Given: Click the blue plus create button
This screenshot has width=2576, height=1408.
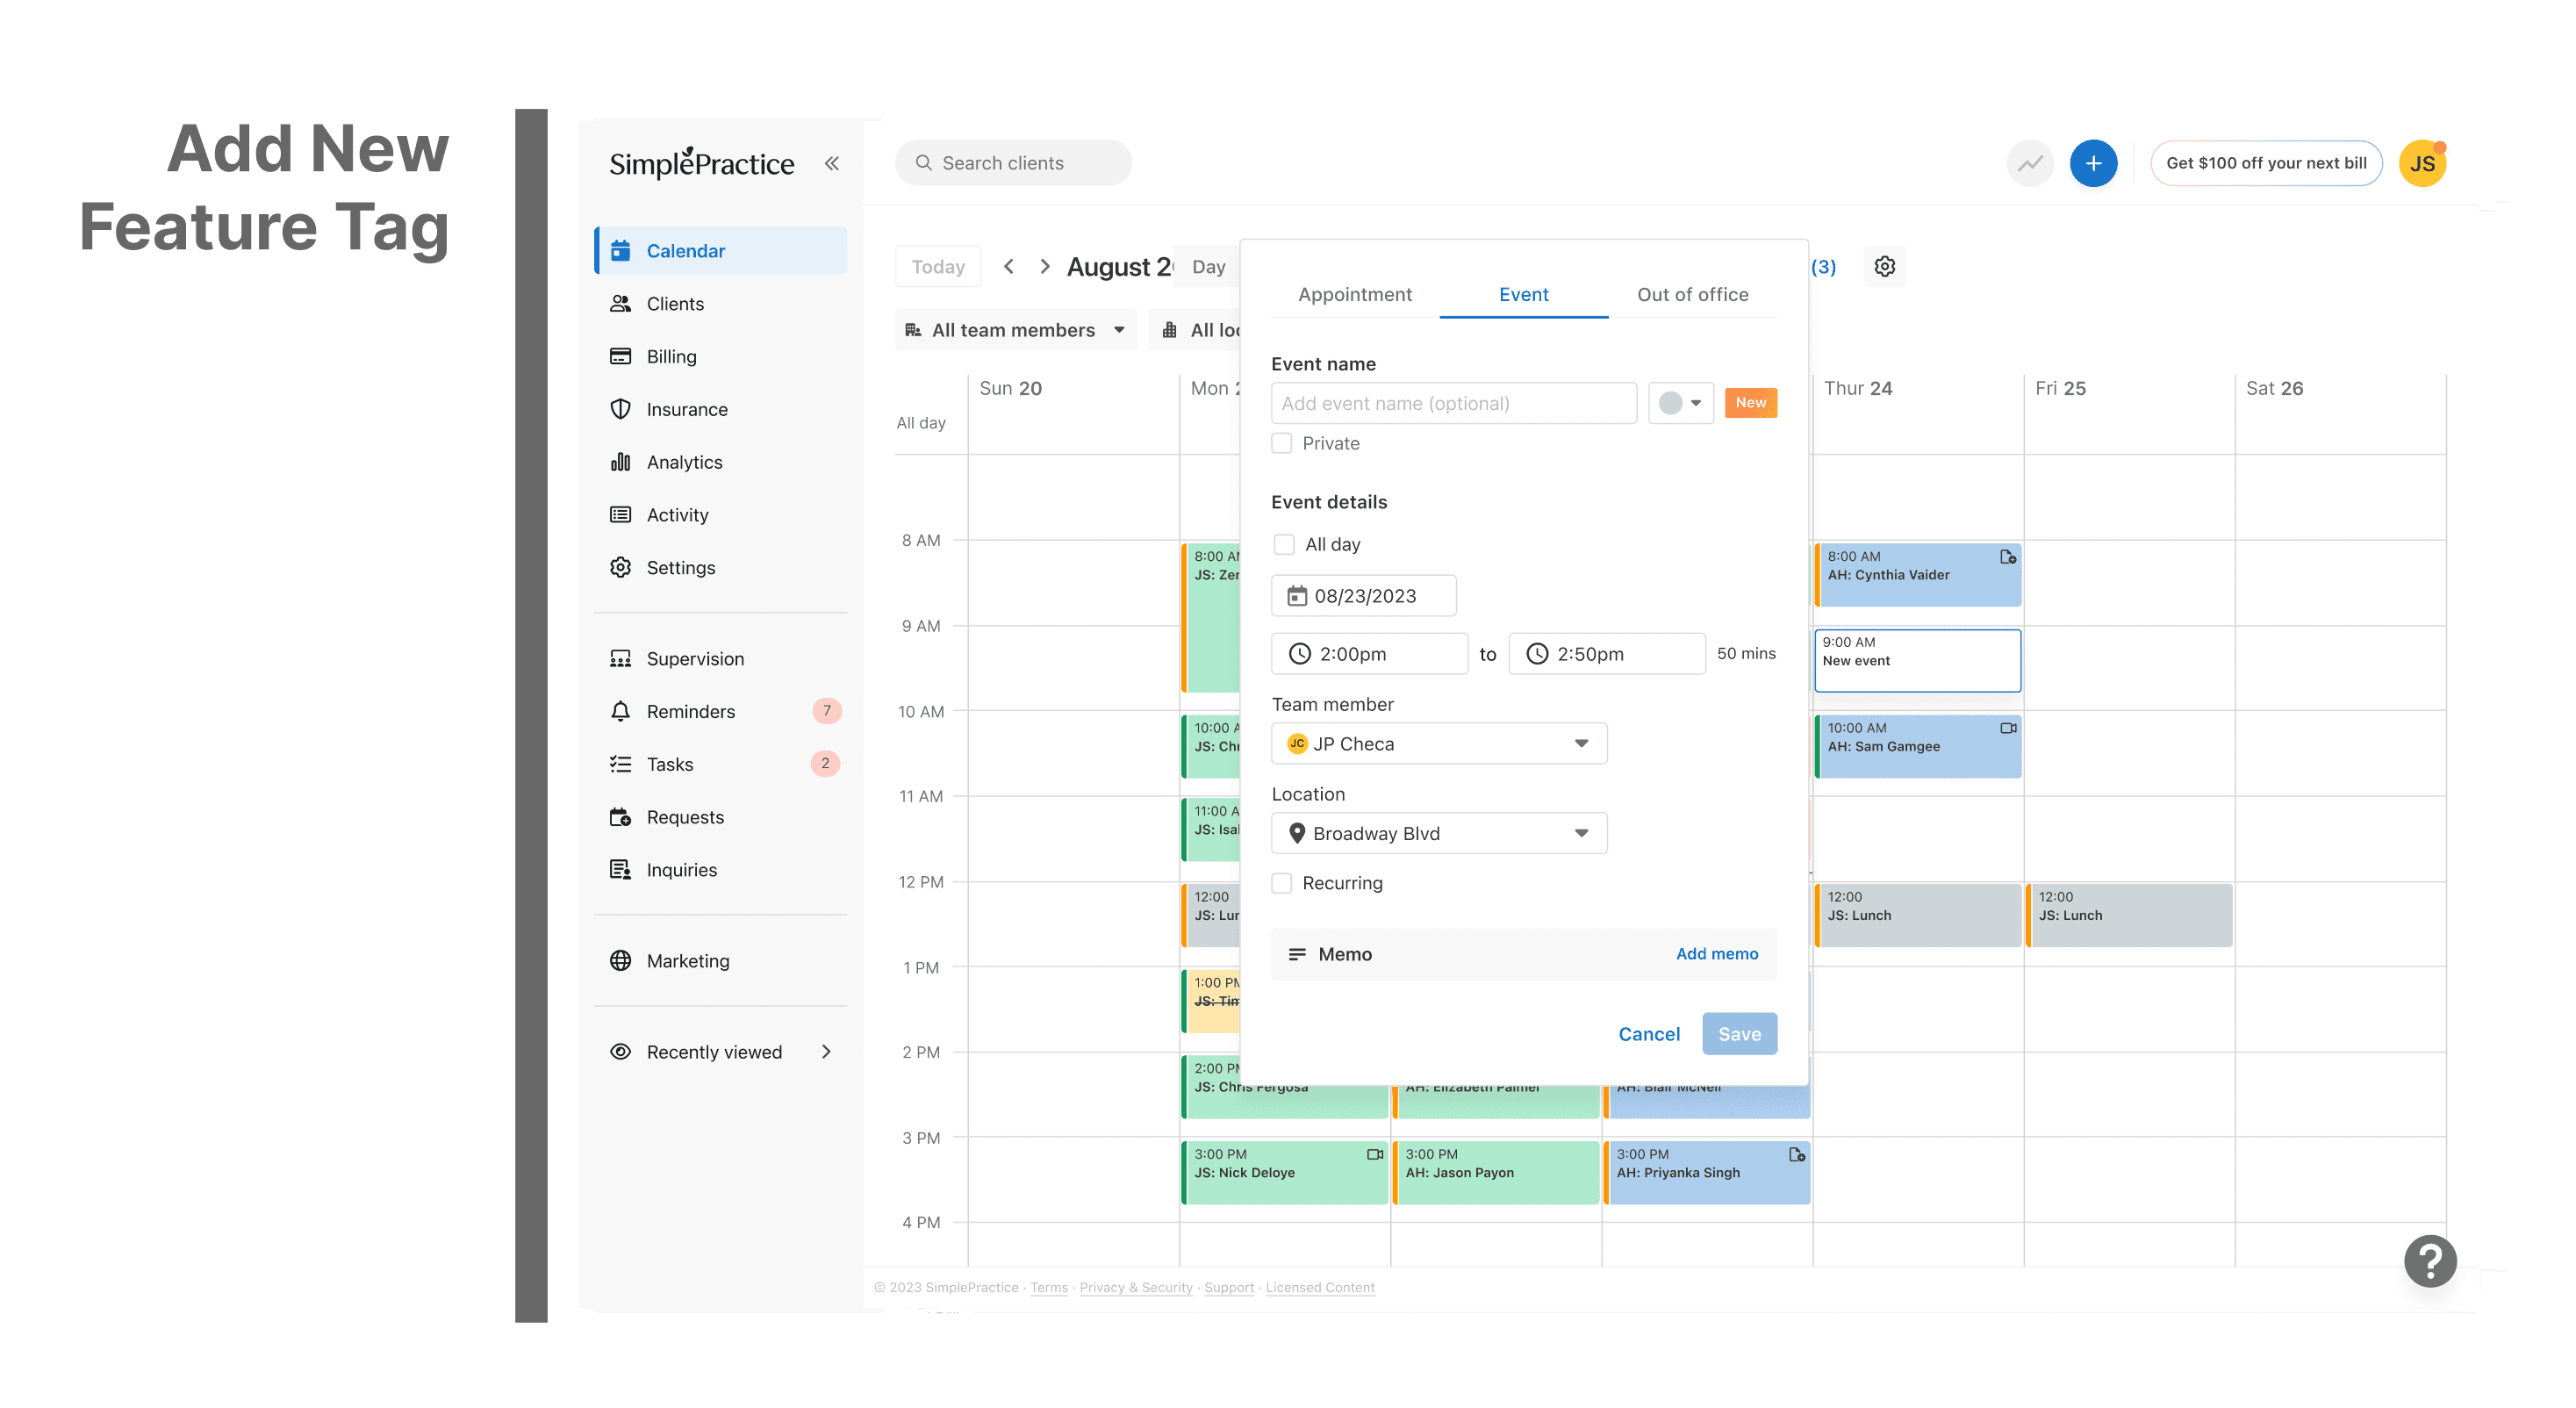Looking at the screenshot, I should coord(2092,163).
